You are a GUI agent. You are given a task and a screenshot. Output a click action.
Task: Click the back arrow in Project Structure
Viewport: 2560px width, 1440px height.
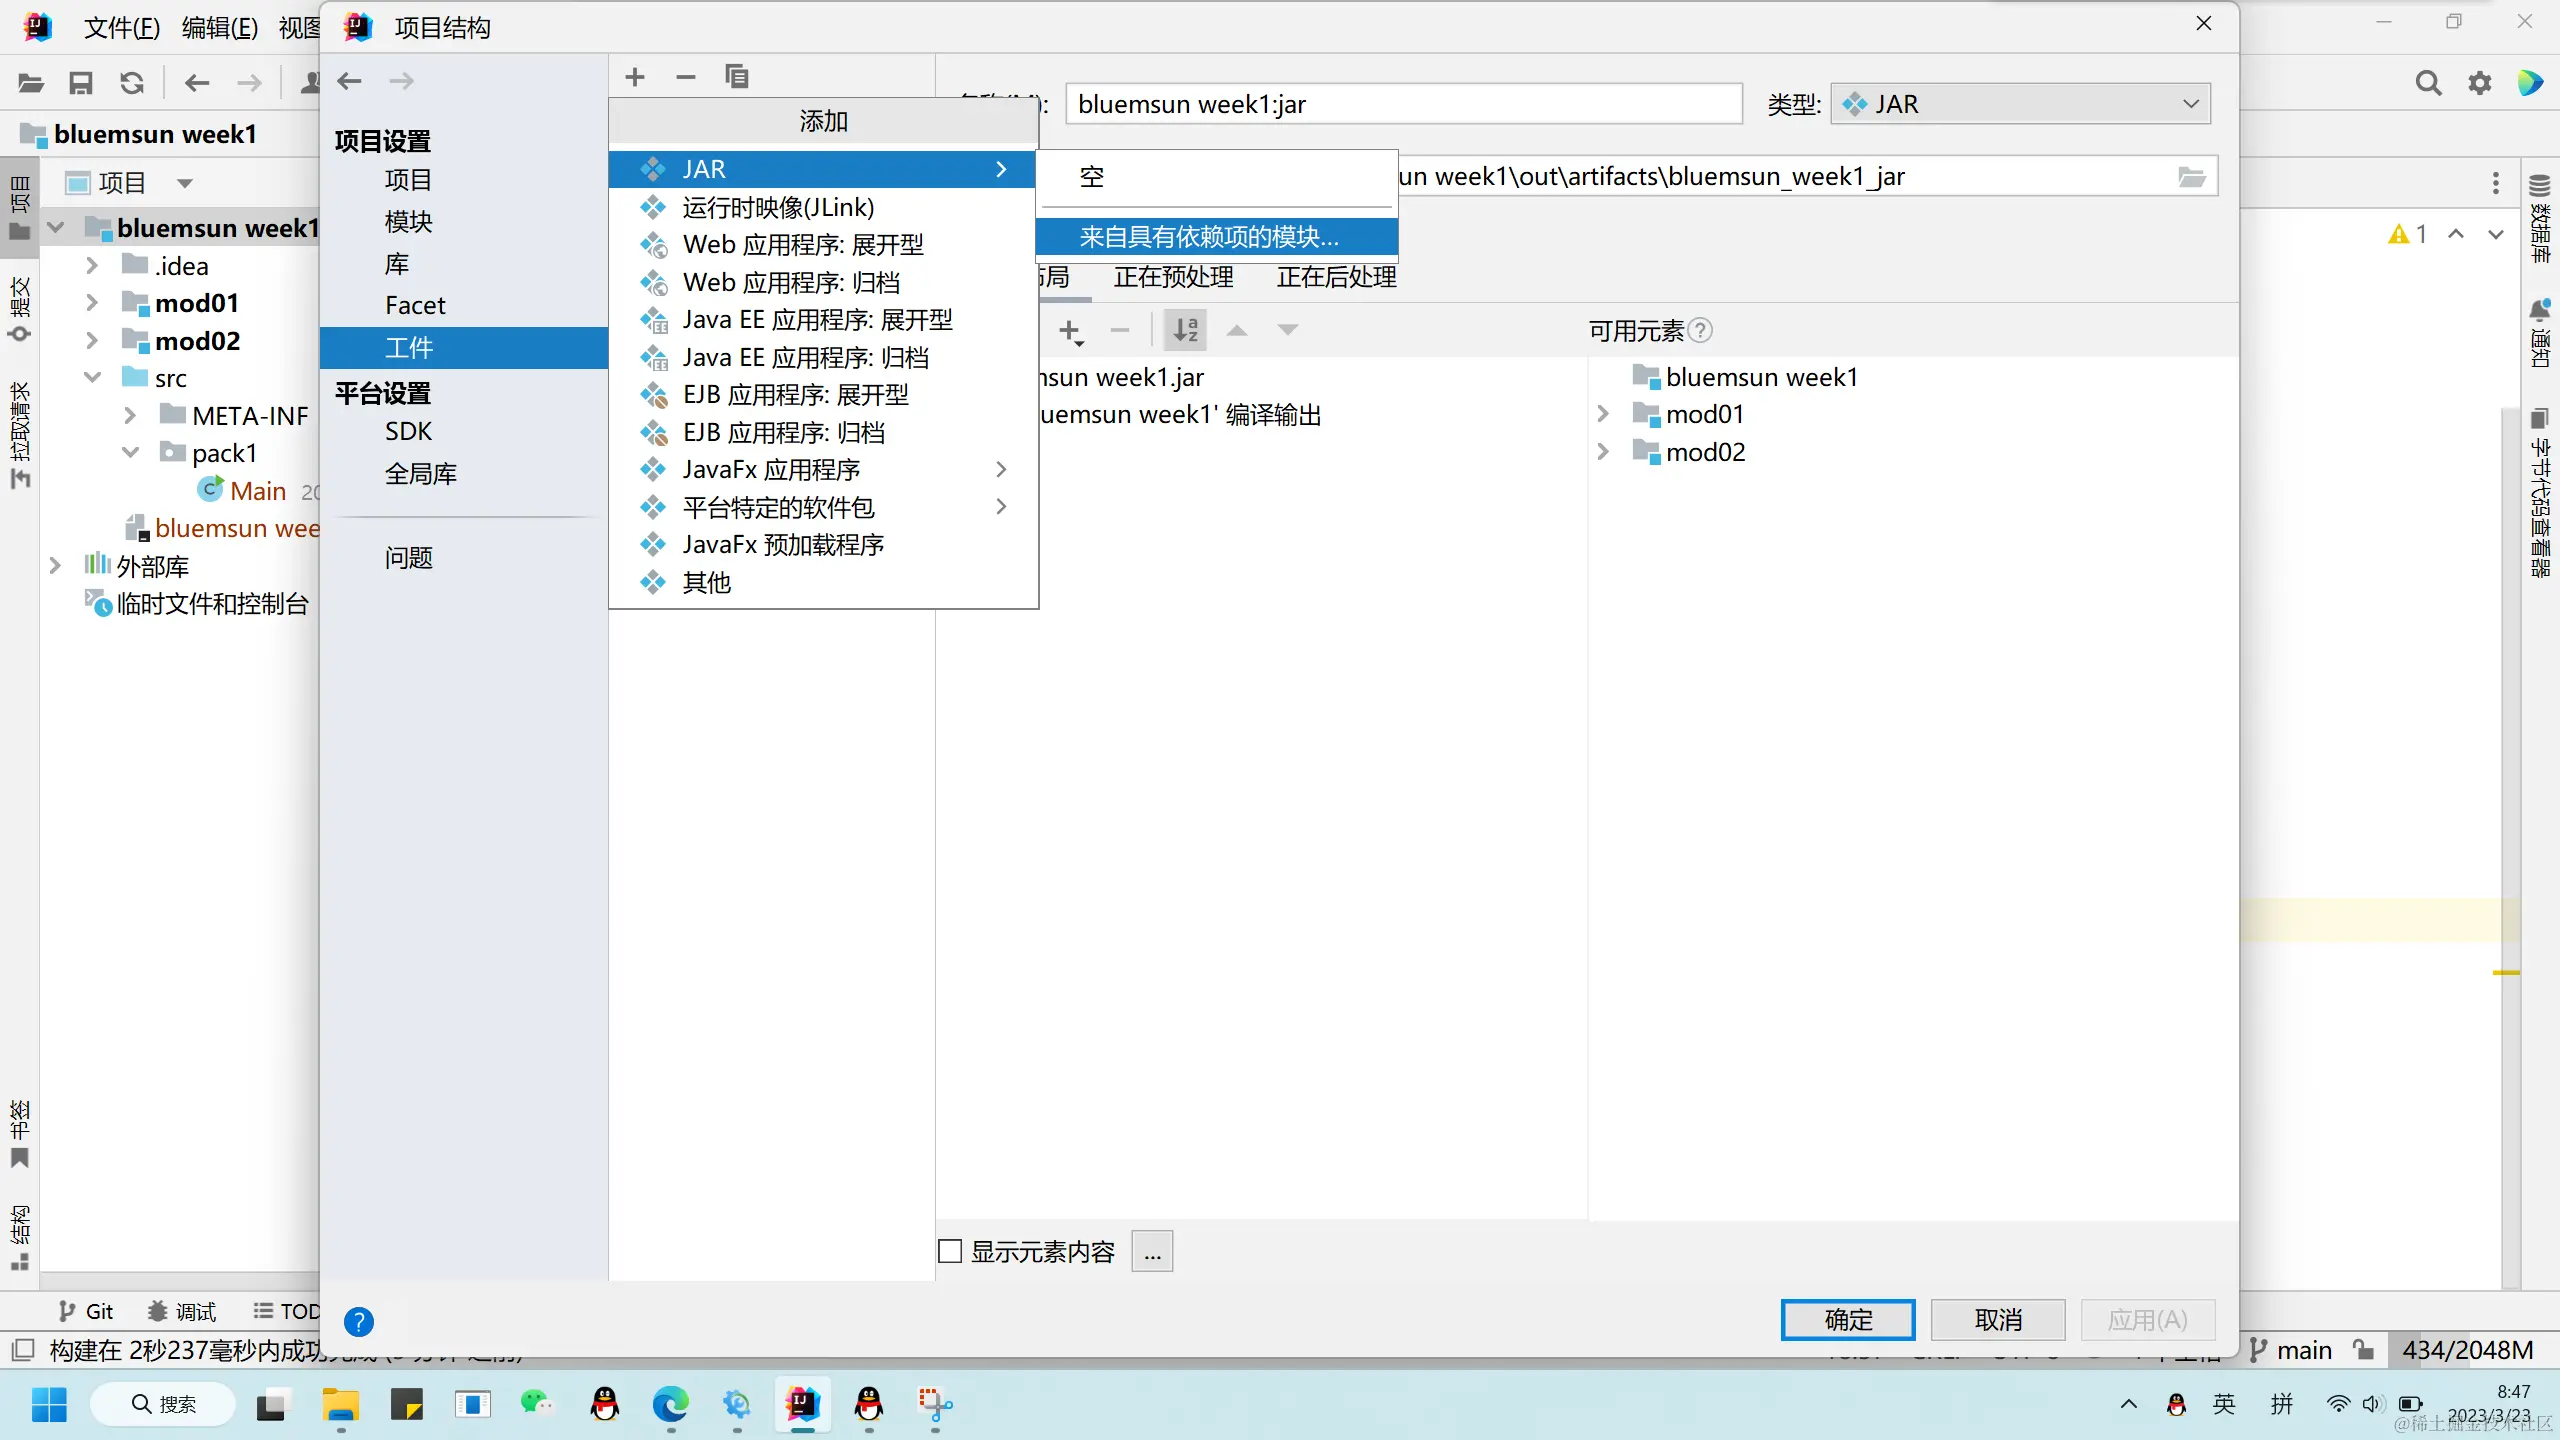click(349, 81)
